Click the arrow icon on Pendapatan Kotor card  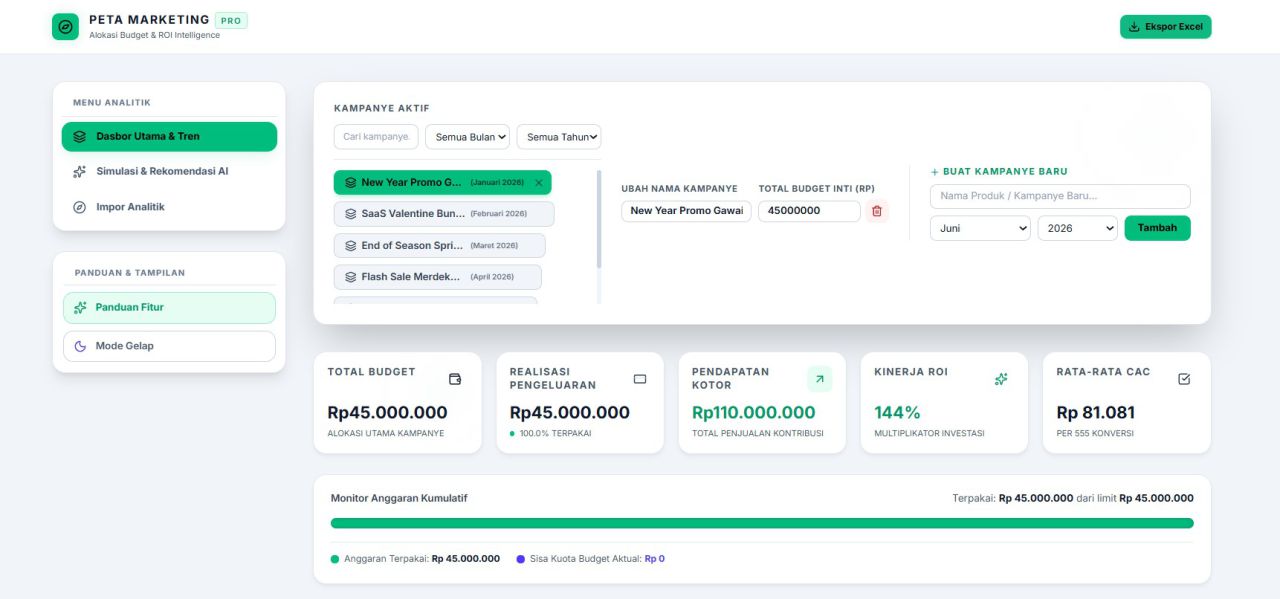click(819, 379)
